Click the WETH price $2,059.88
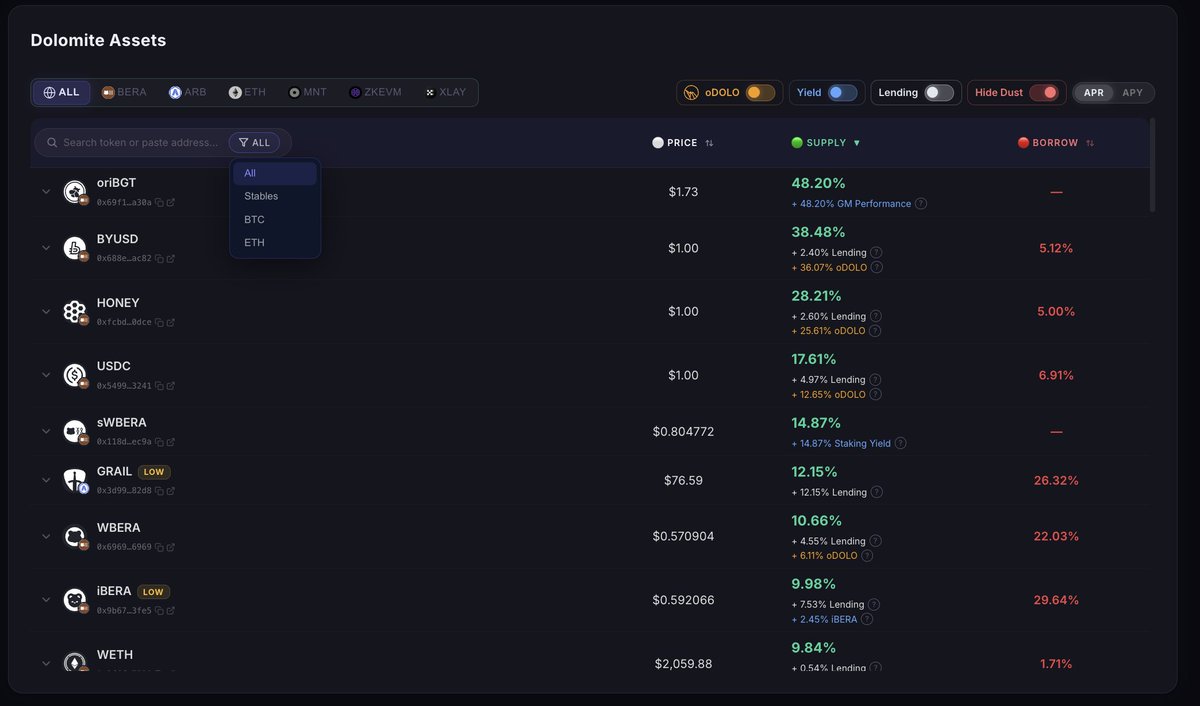 coord(683,664)
